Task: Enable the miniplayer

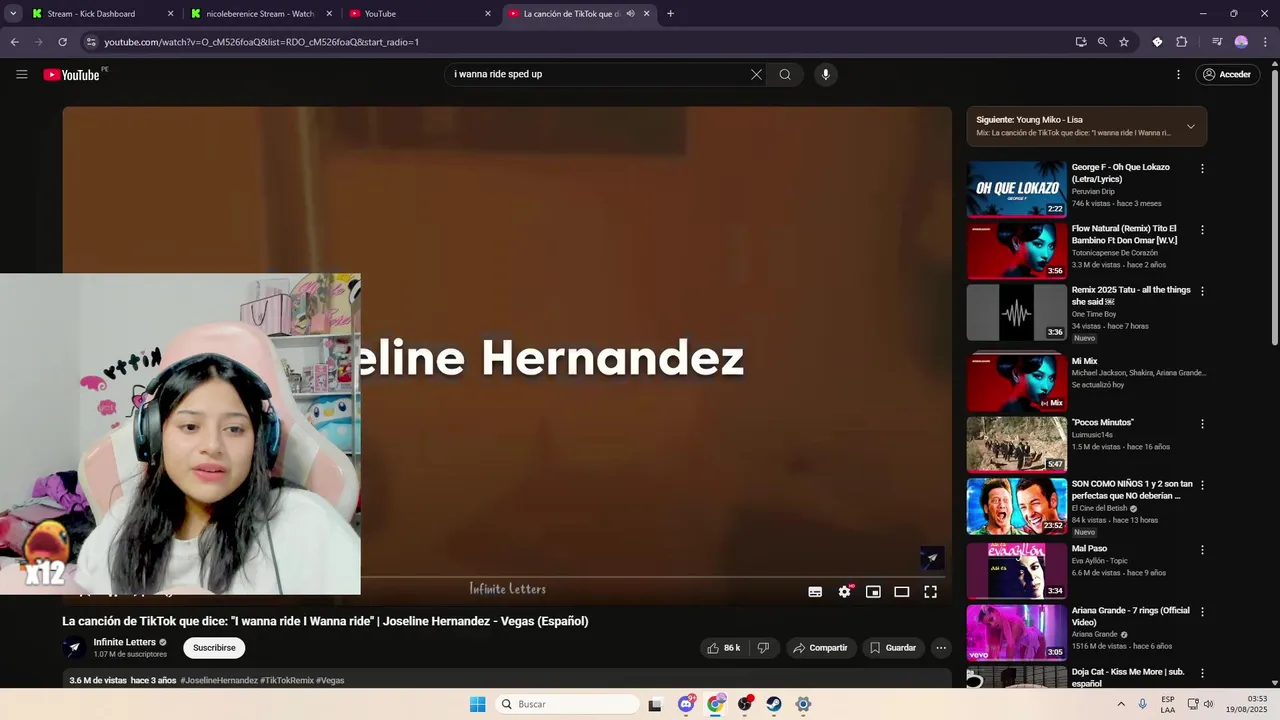Action: pos(873,592)
